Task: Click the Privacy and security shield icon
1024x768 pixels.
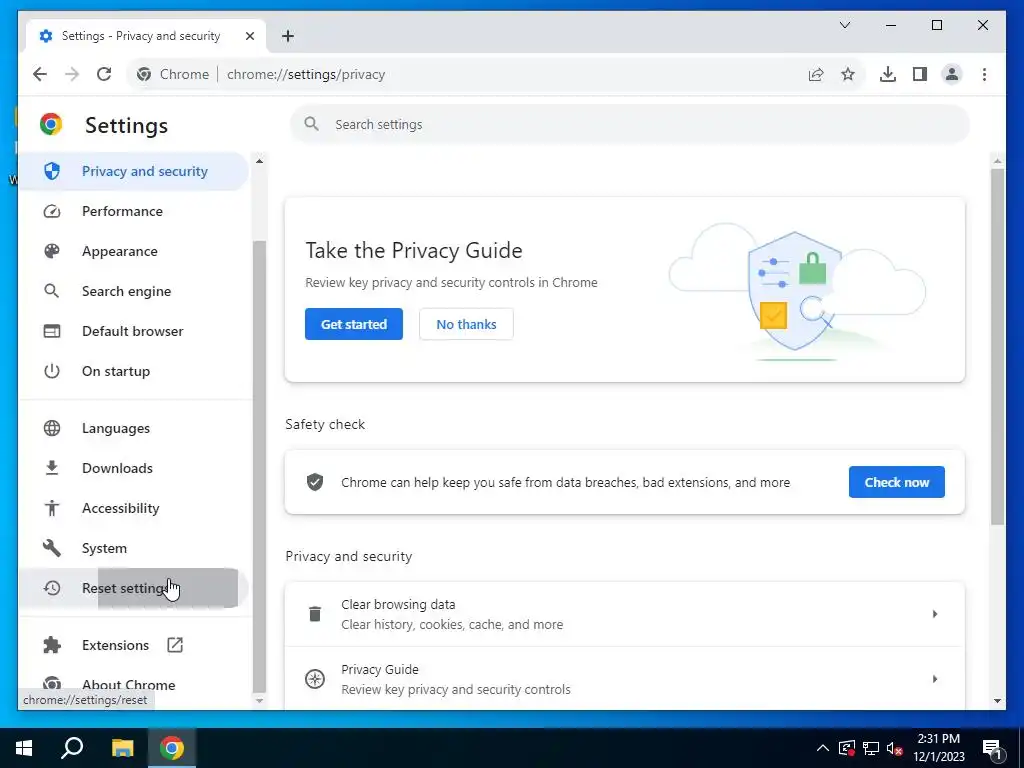Action: [52, 171]
